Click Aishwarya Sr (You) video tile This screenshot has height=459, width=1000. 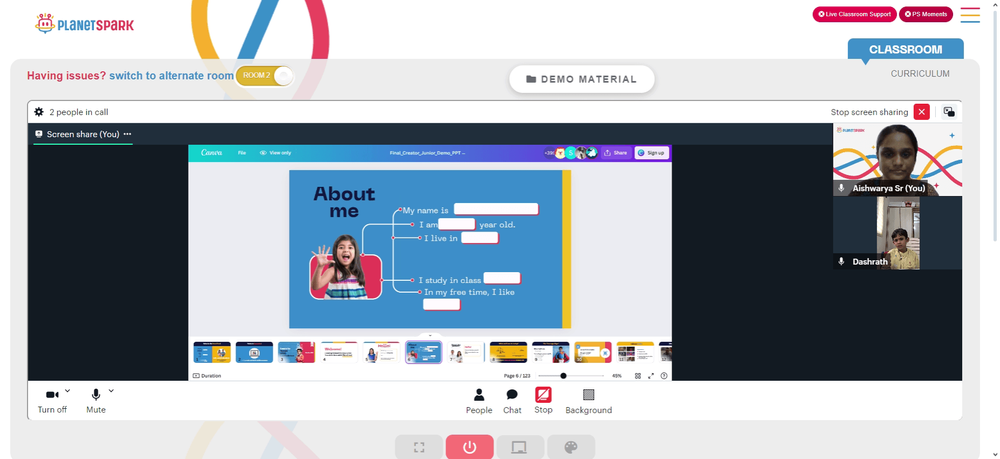point(897,160)
